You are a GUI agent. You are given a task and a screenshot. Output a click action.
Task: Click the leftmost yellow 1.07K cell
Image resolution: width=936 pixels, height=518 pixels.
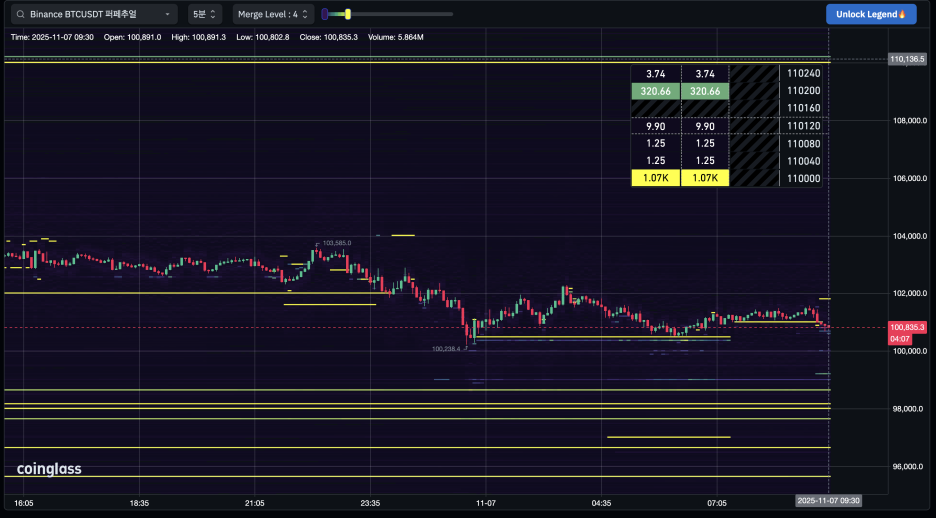click(x=655, y=178)
